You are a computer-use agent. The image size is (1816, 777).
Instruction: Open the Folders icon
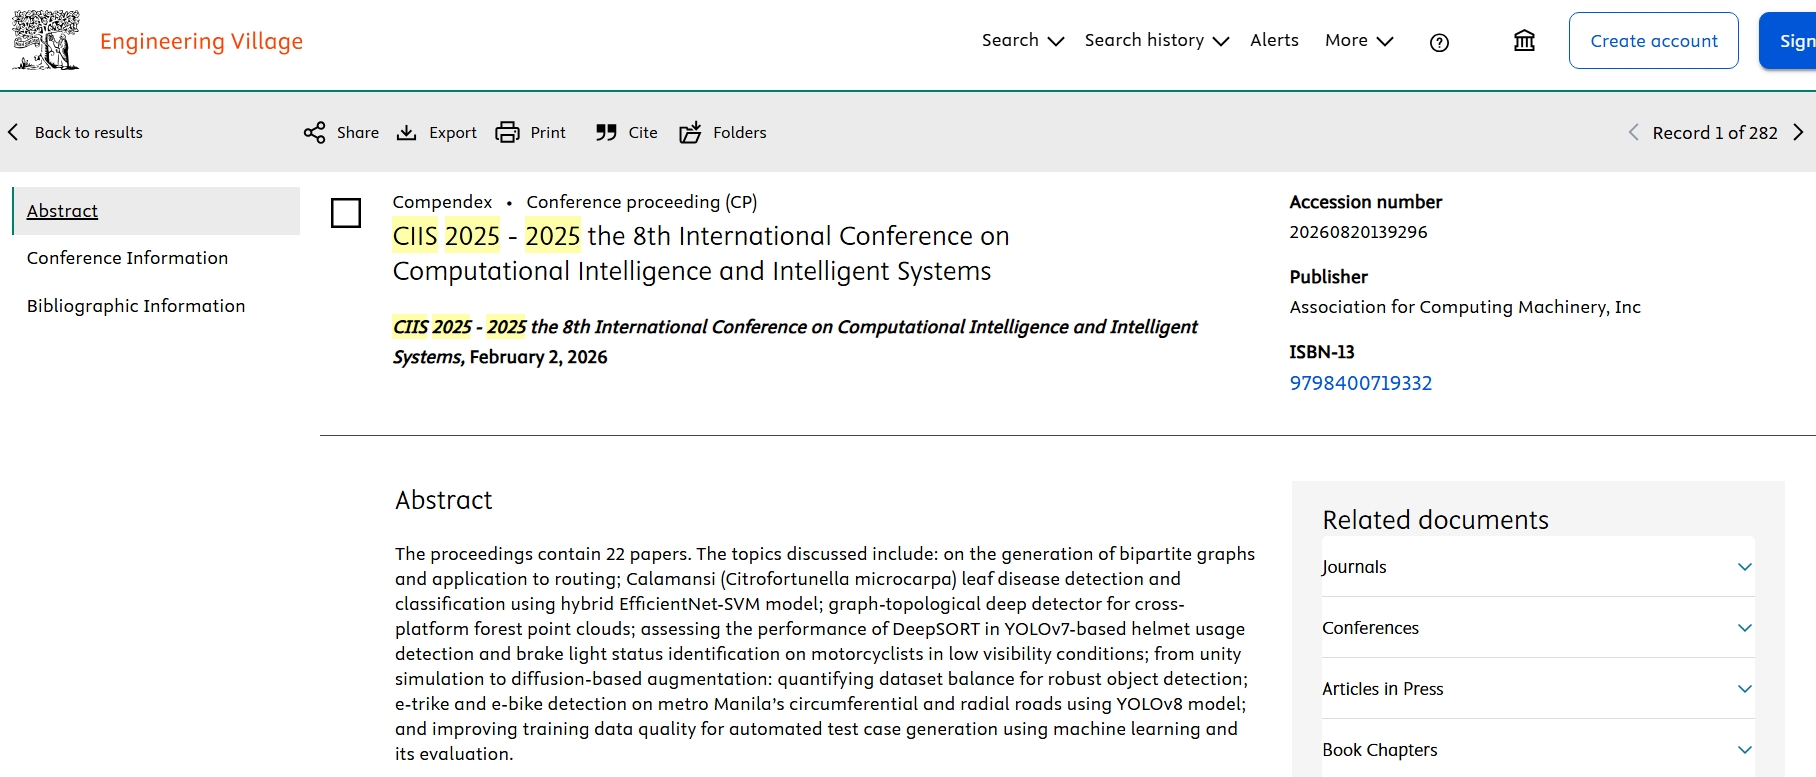[690, 133]
